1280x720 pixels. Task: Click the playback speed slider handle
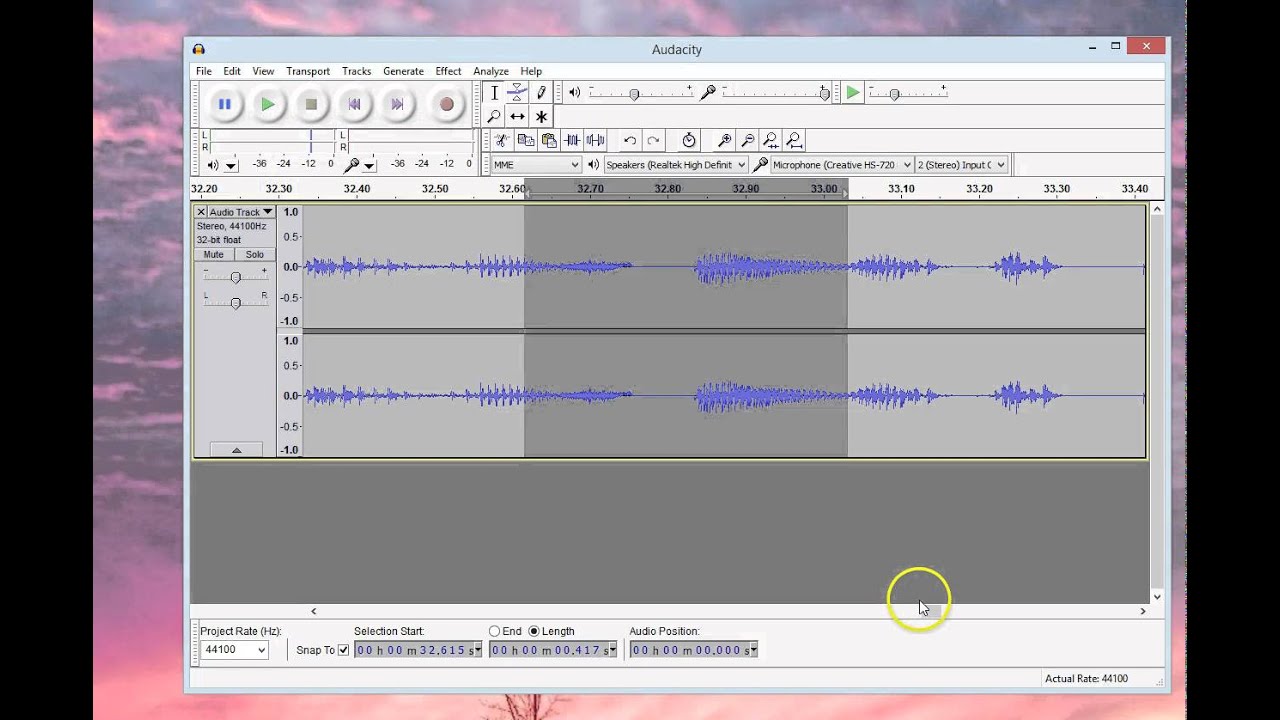coord(894,94)
